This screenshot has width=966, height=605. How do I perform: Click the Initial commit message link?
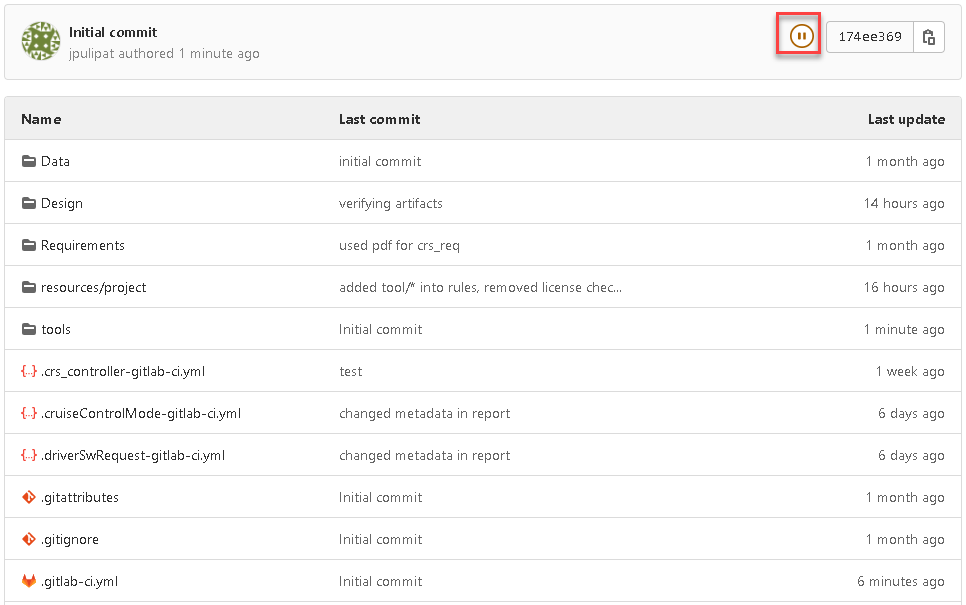point(113,31)
